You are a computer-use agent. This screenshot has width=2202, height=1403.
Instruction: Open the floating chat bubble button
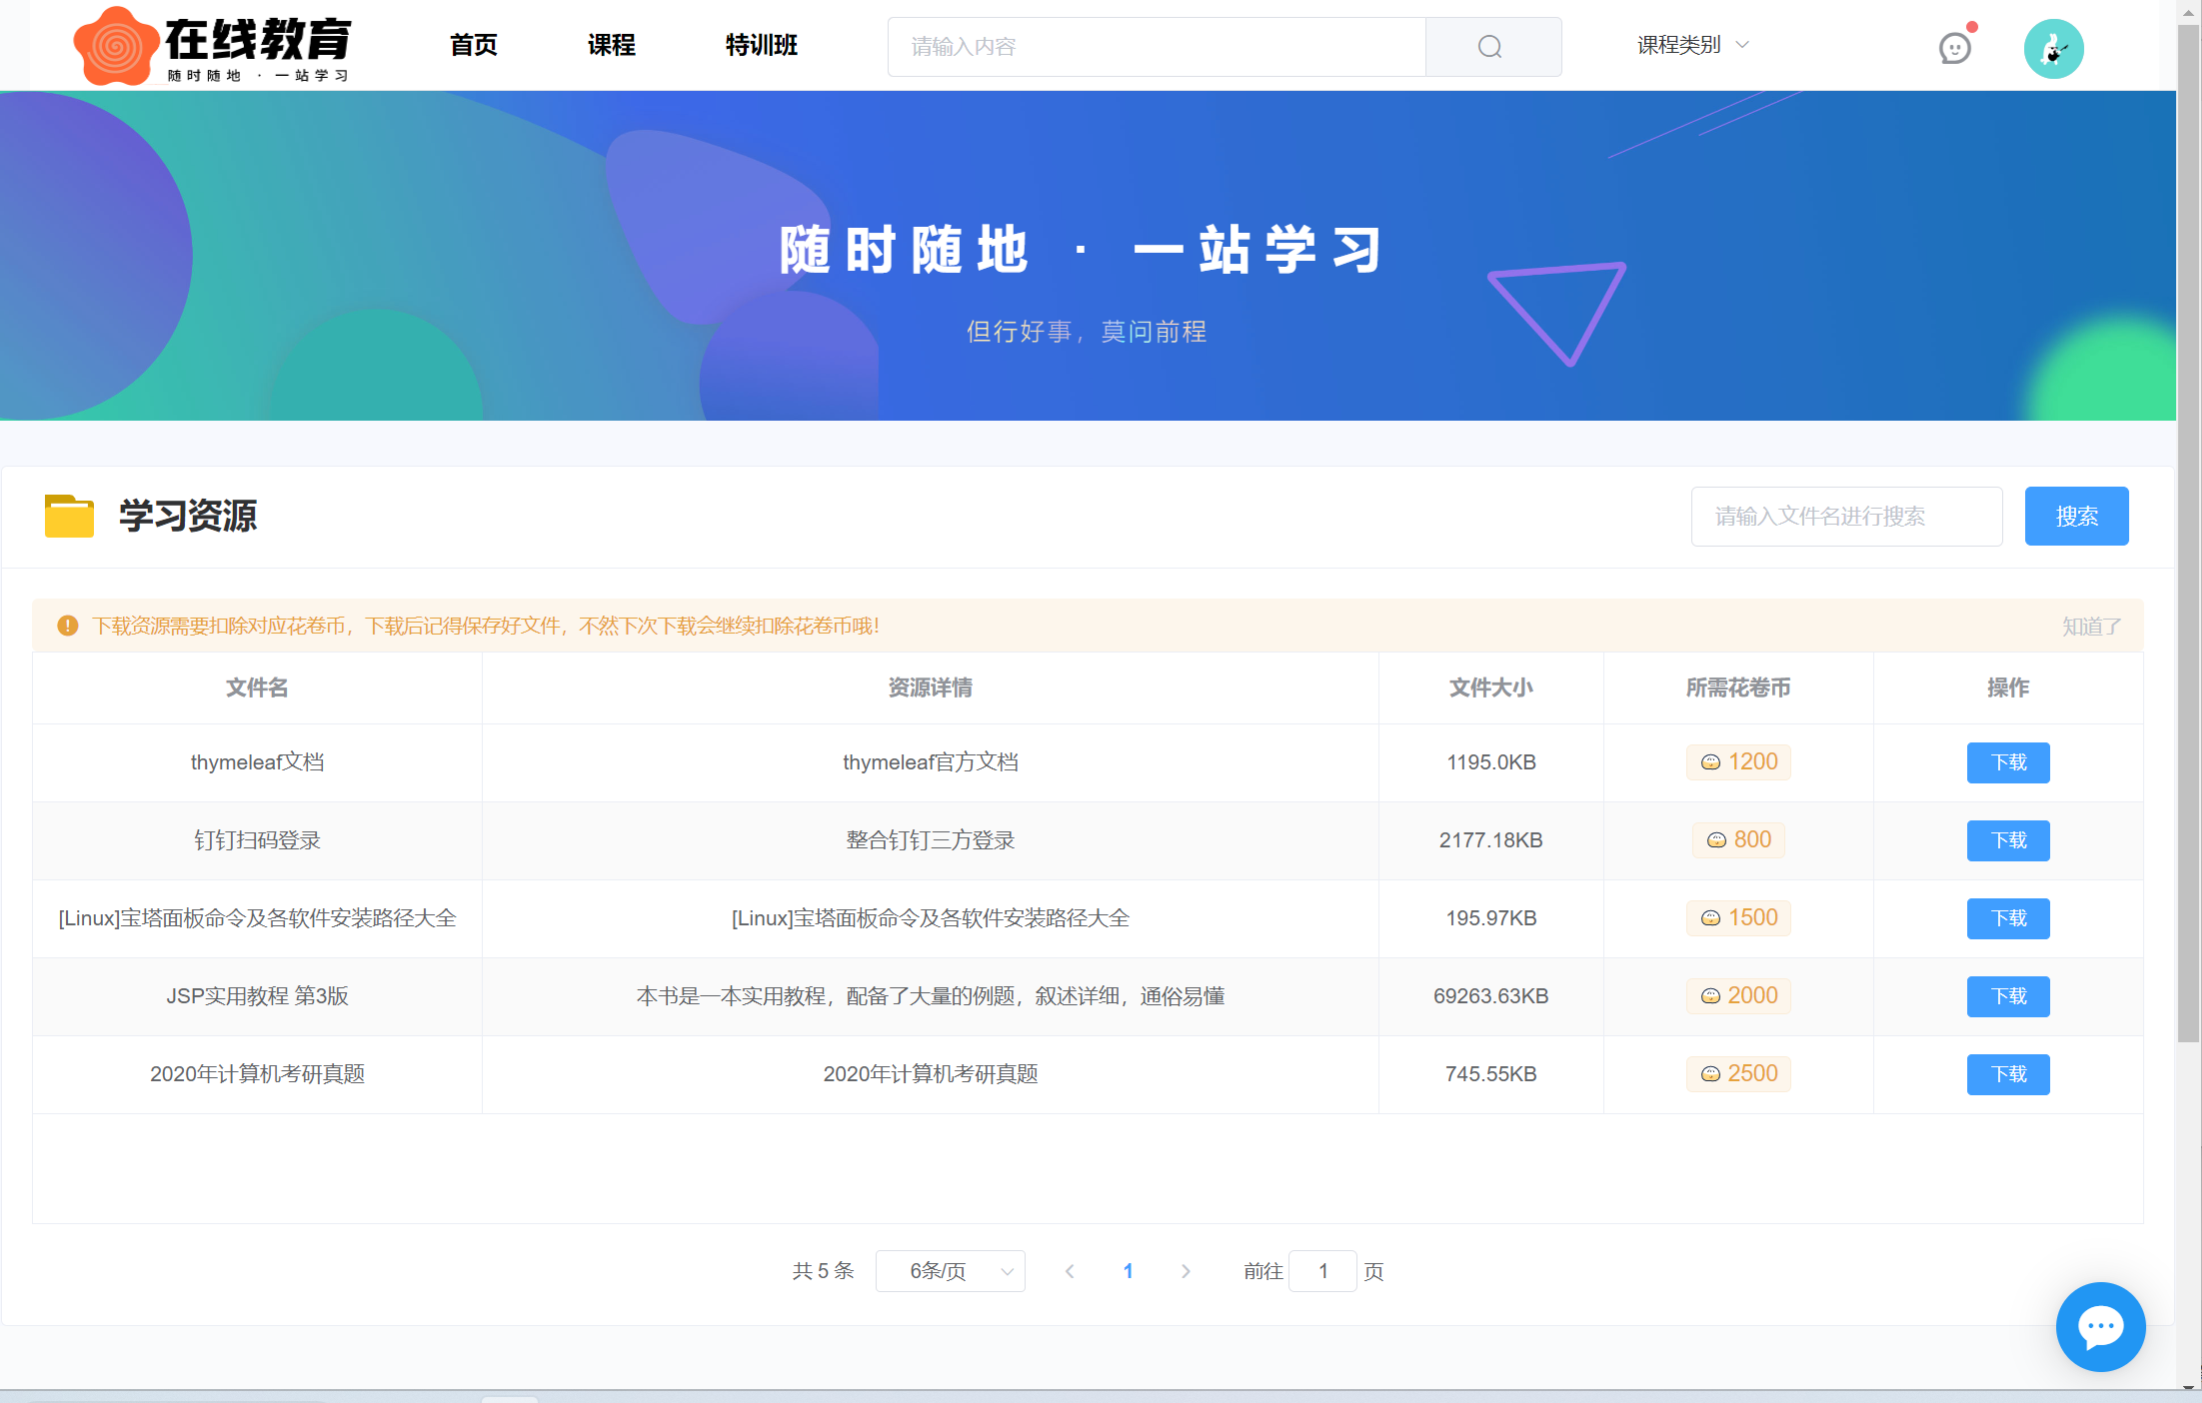click(2099, 1326)
